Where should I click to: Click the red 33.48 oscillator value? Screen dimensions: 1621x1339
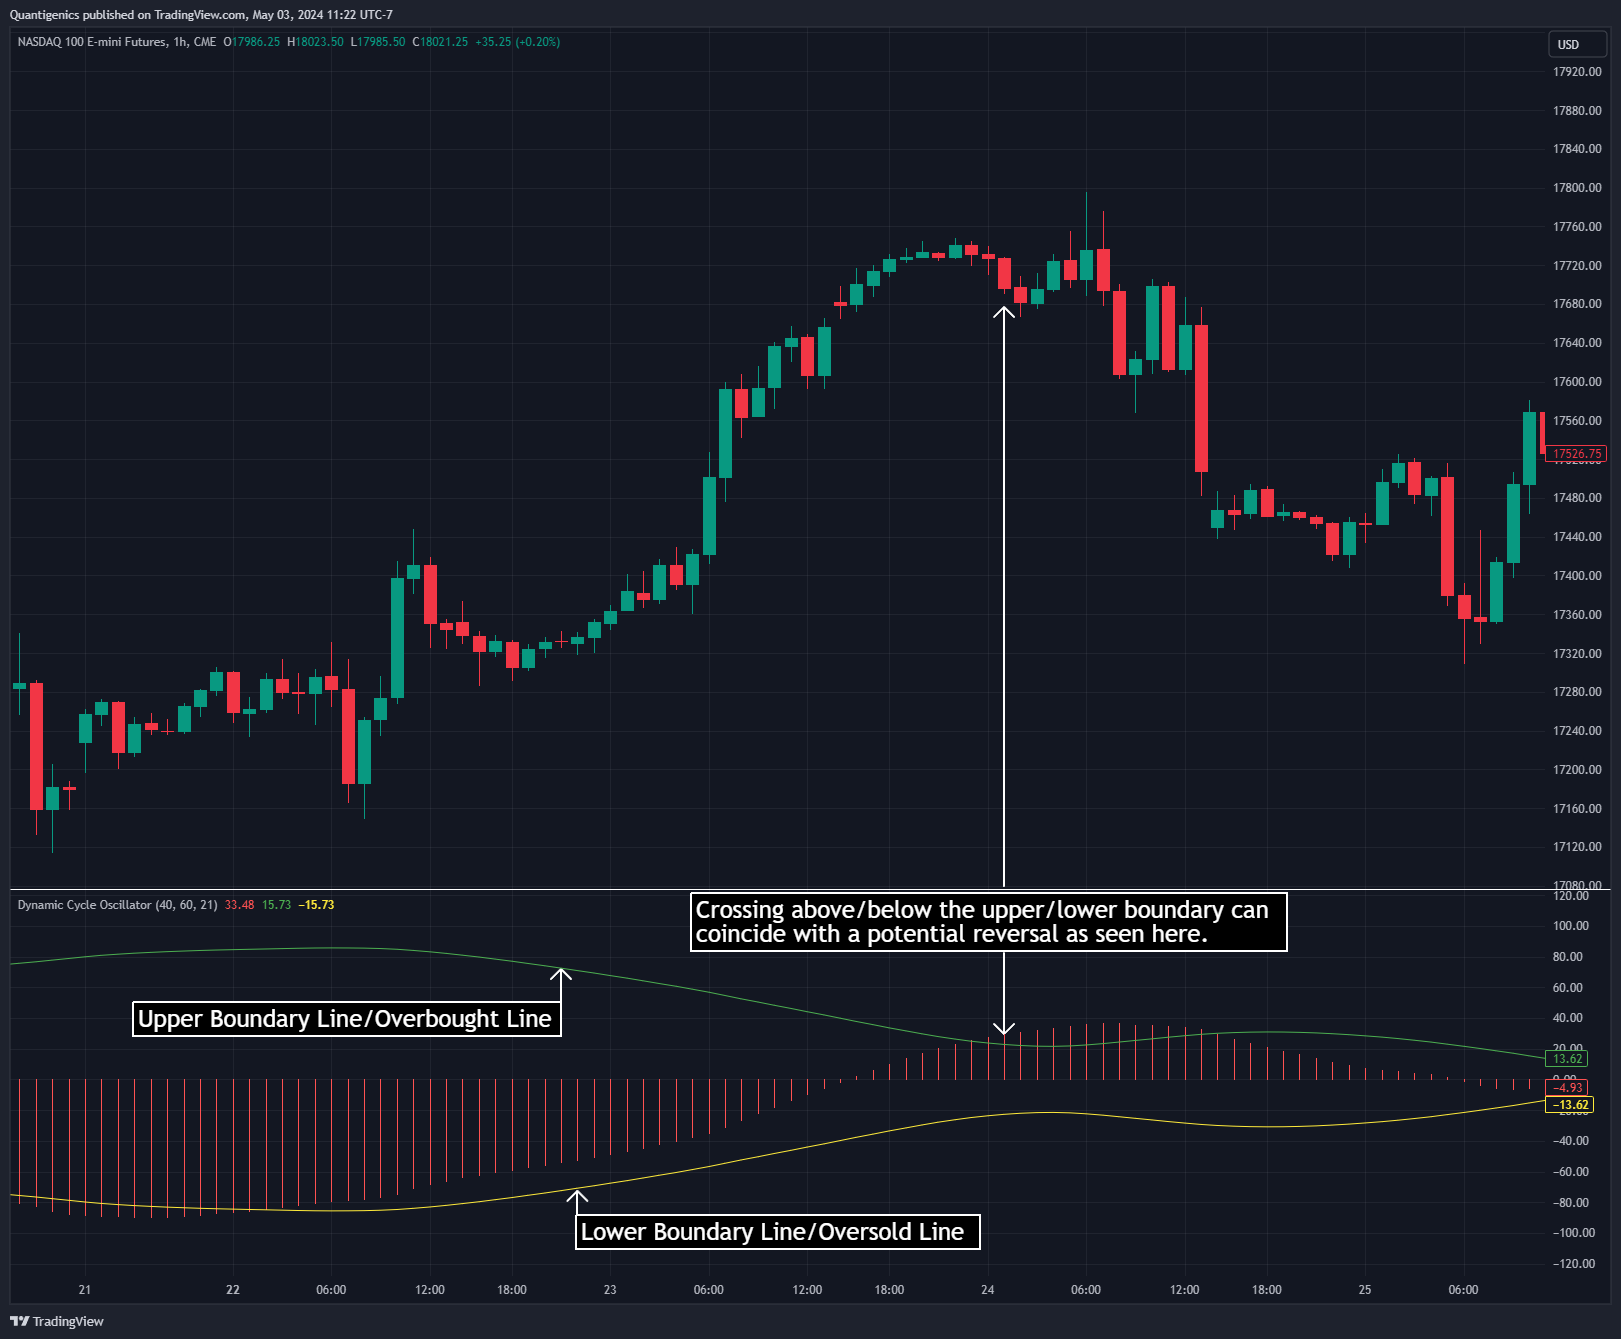click(239, 905)
